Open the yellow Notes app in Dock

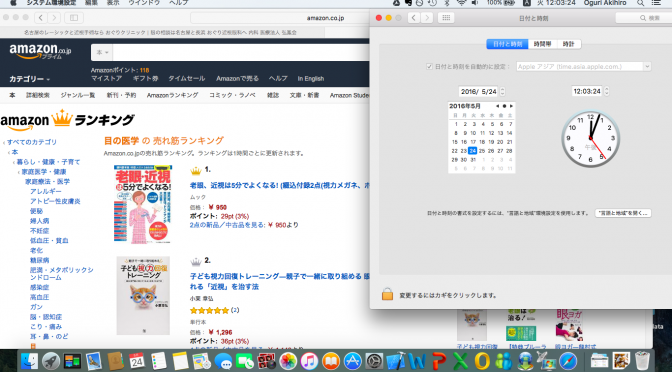click(180, 361)
